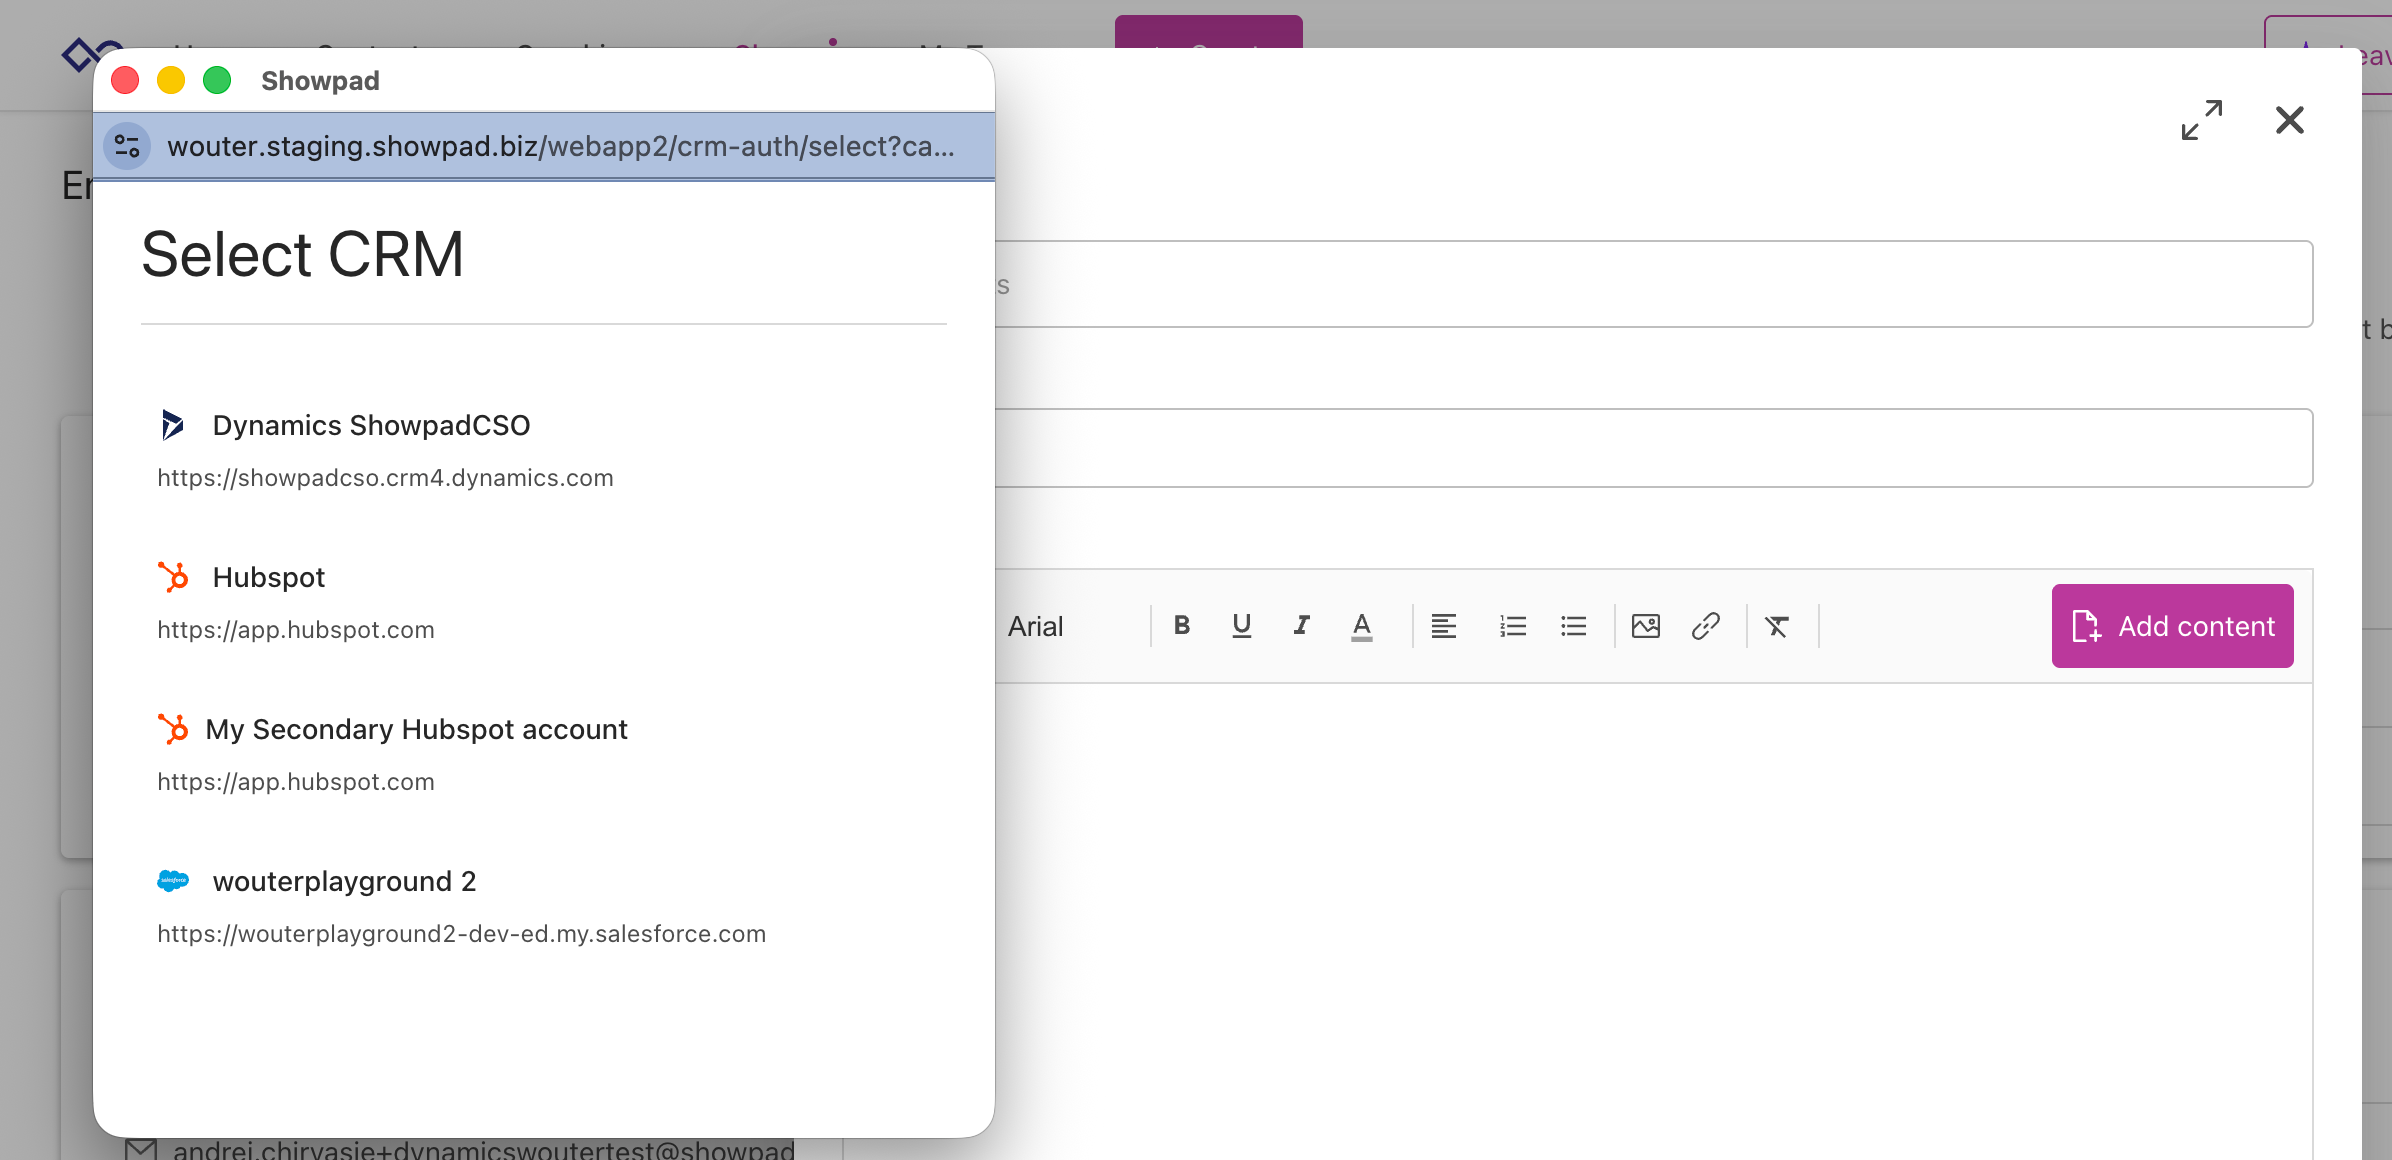Insert a bulleted list
The height and width of the screenshot is (1160, 2392).
pyautogui.click(x=1573, y=626)
